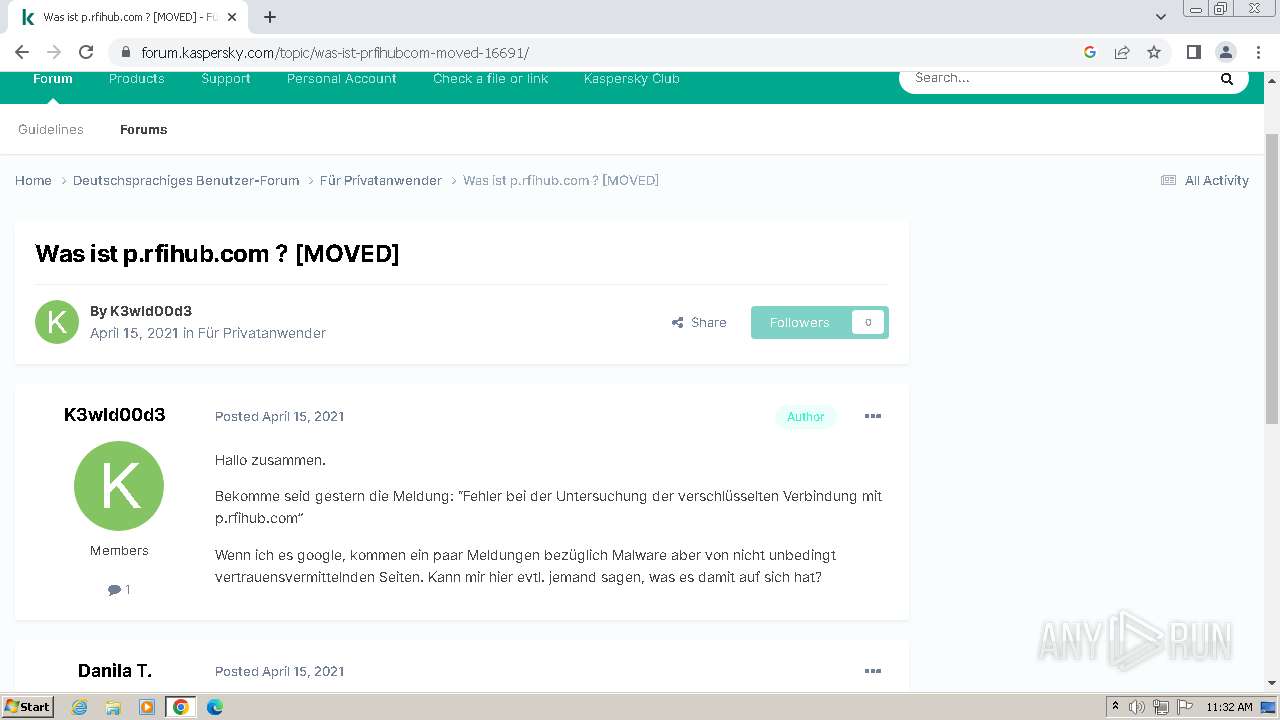Submit search with magnifier icon
The height and width of the screenshot is (720, 1280).
[x=1227, y=79]
